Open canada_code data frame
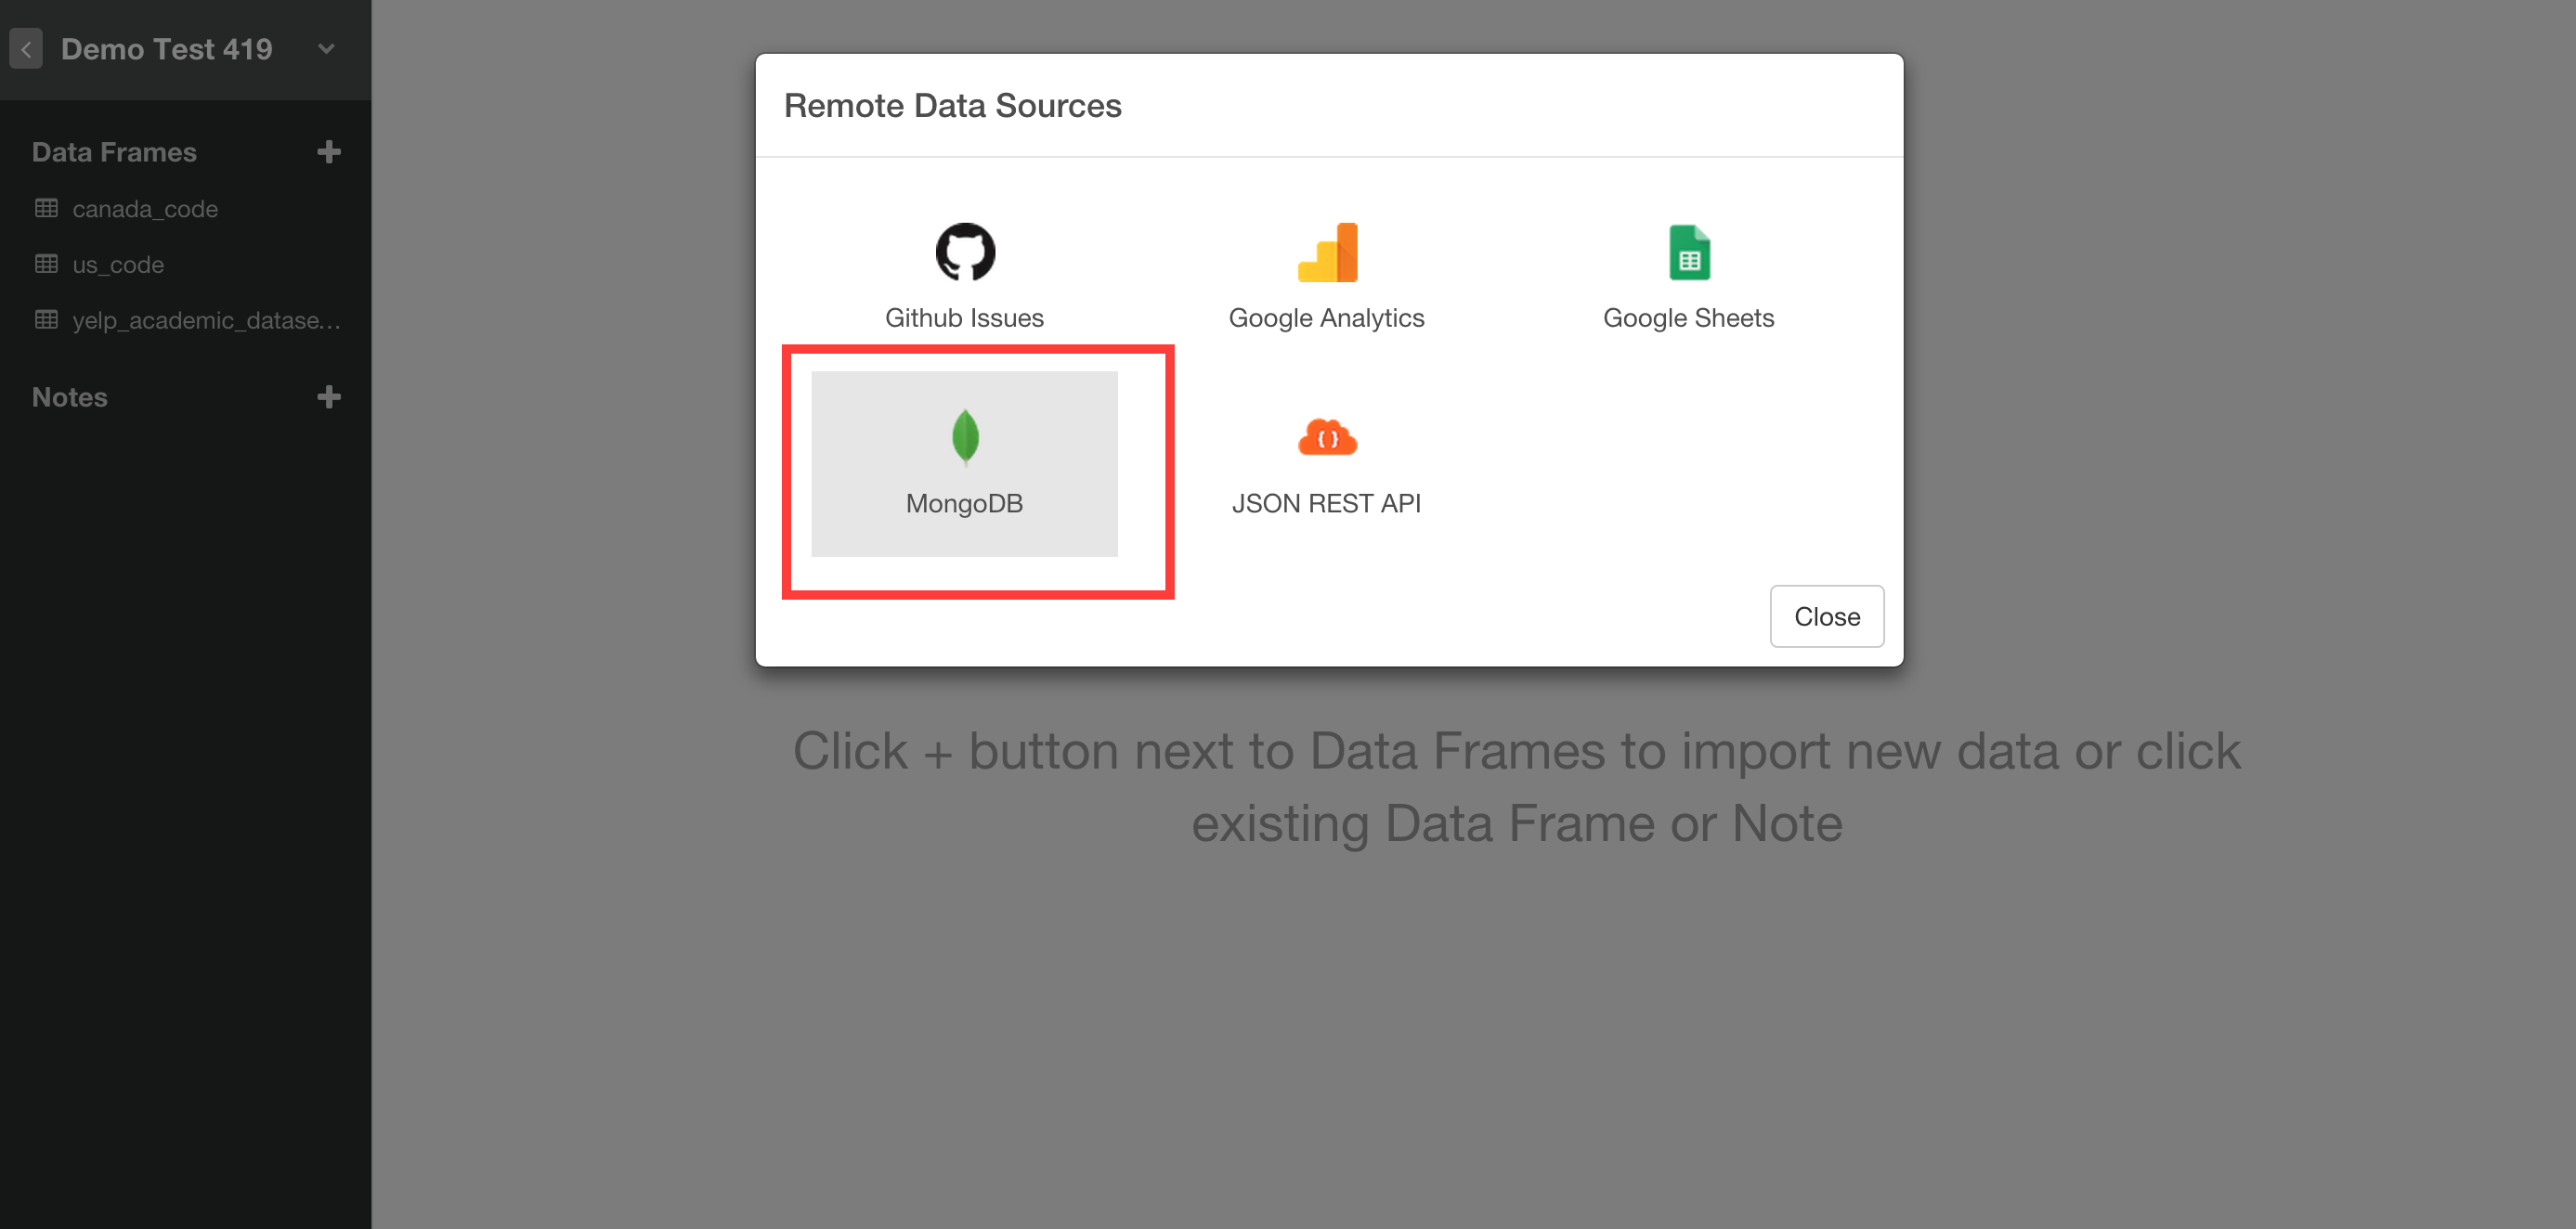The height and width of the screenshot is (1229, 2576). (x=146, y=207)
